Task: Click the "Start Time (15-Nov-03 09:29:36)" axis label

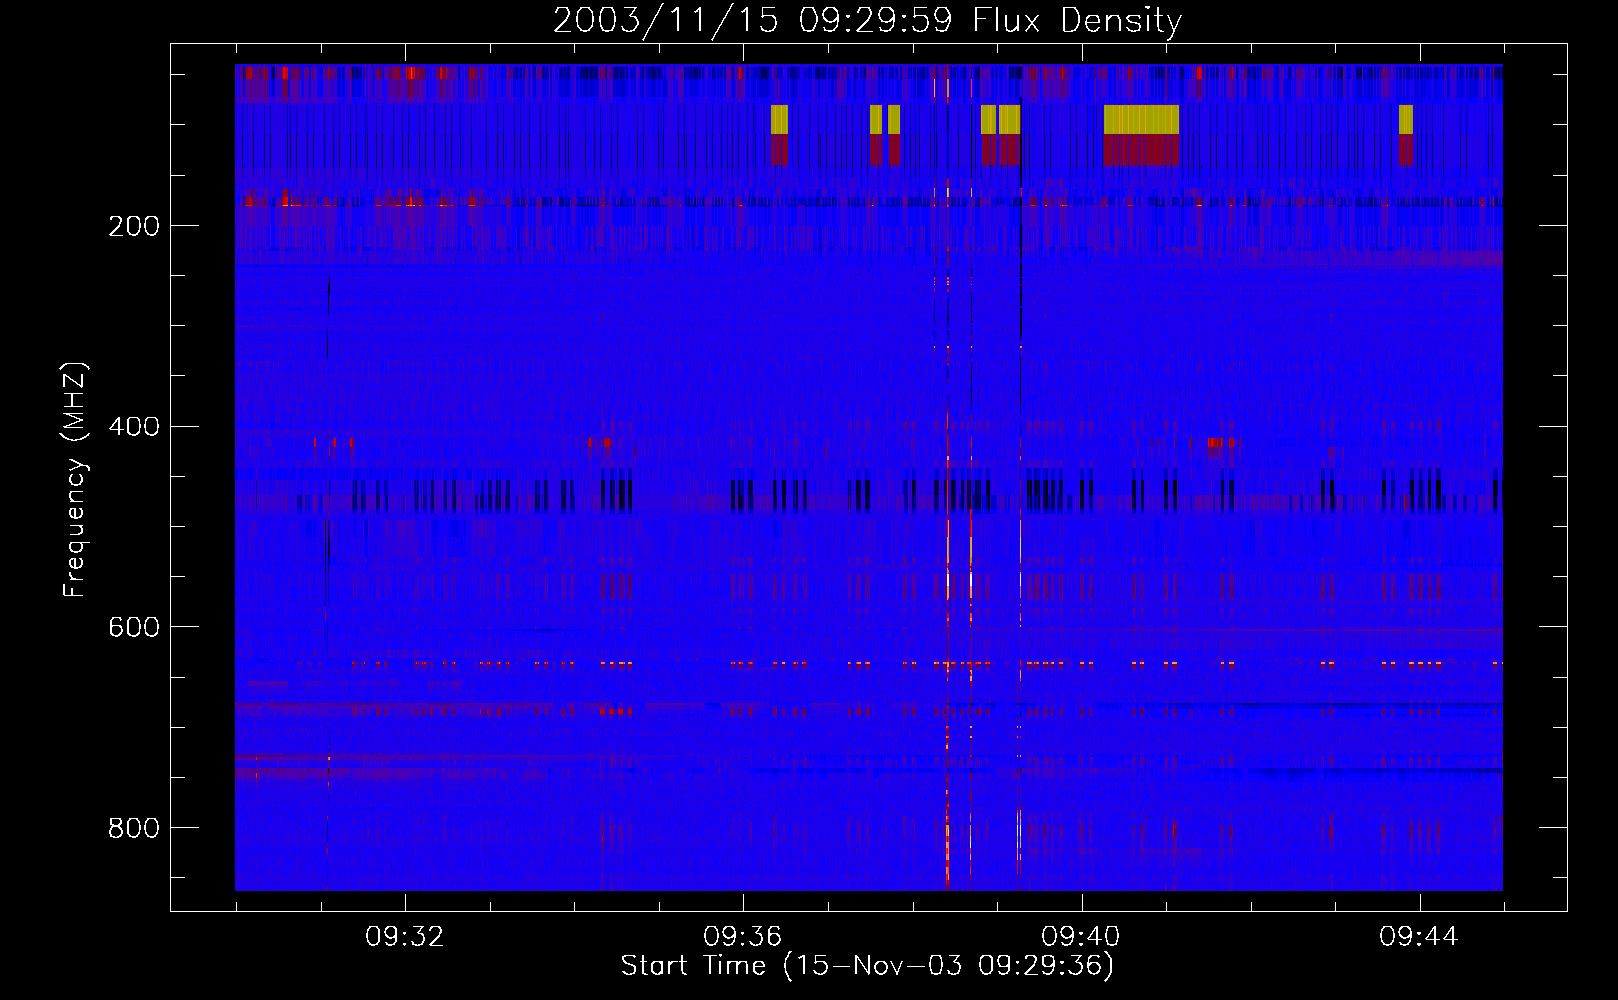Action: 867,966
